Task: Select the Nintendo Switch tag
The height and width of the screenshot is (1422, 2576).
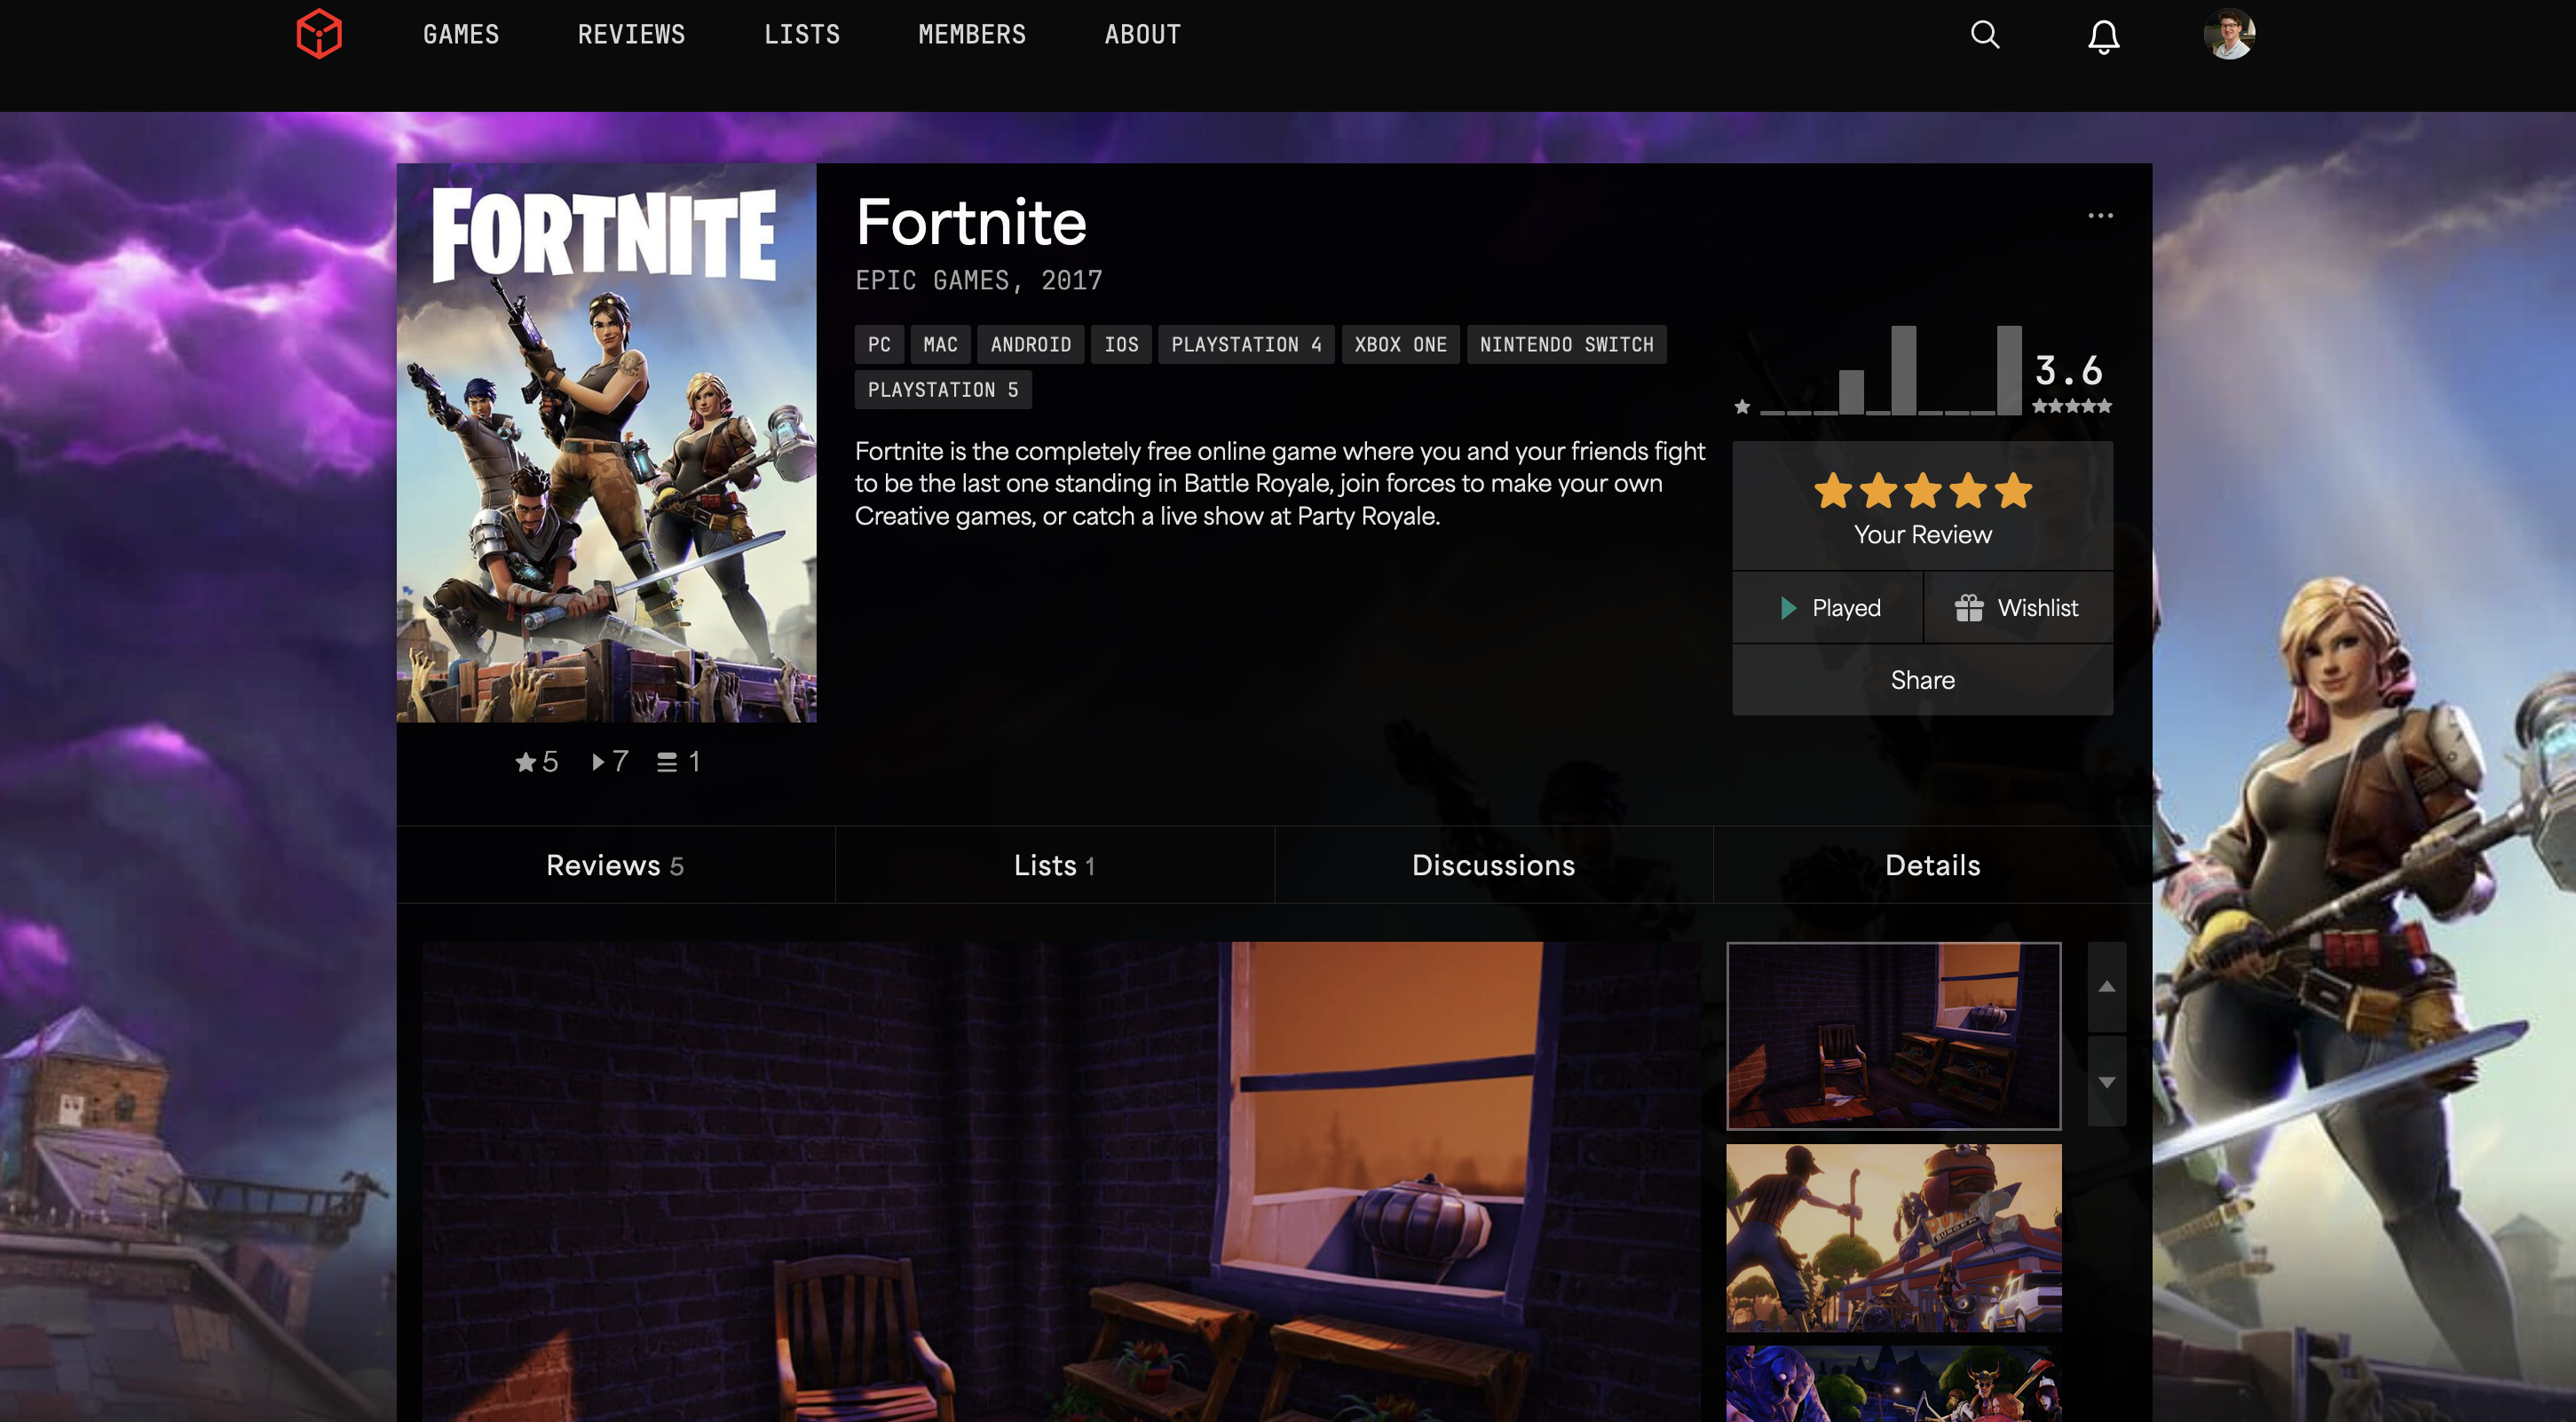Action: (x=1566, y=344)
